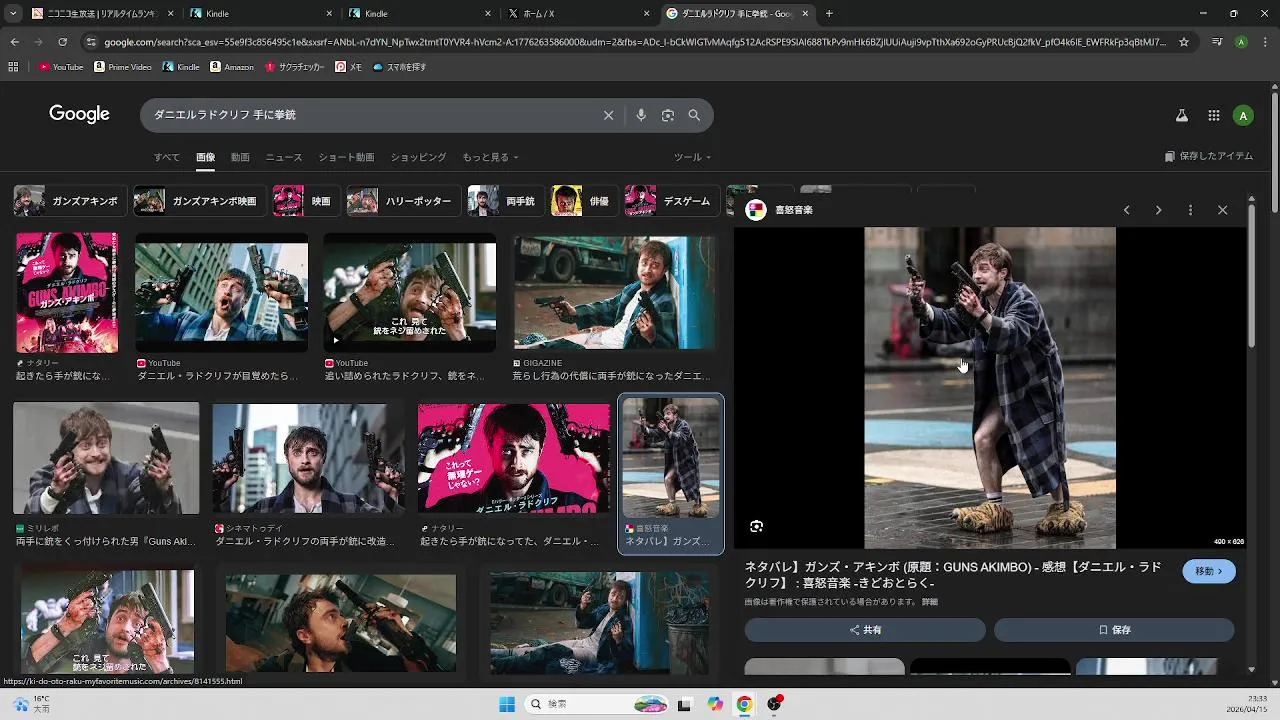Switch to ショート動画 results tab
Image resolution: width=1280 pixels, height=720 pixels.
tap(346, 157)
